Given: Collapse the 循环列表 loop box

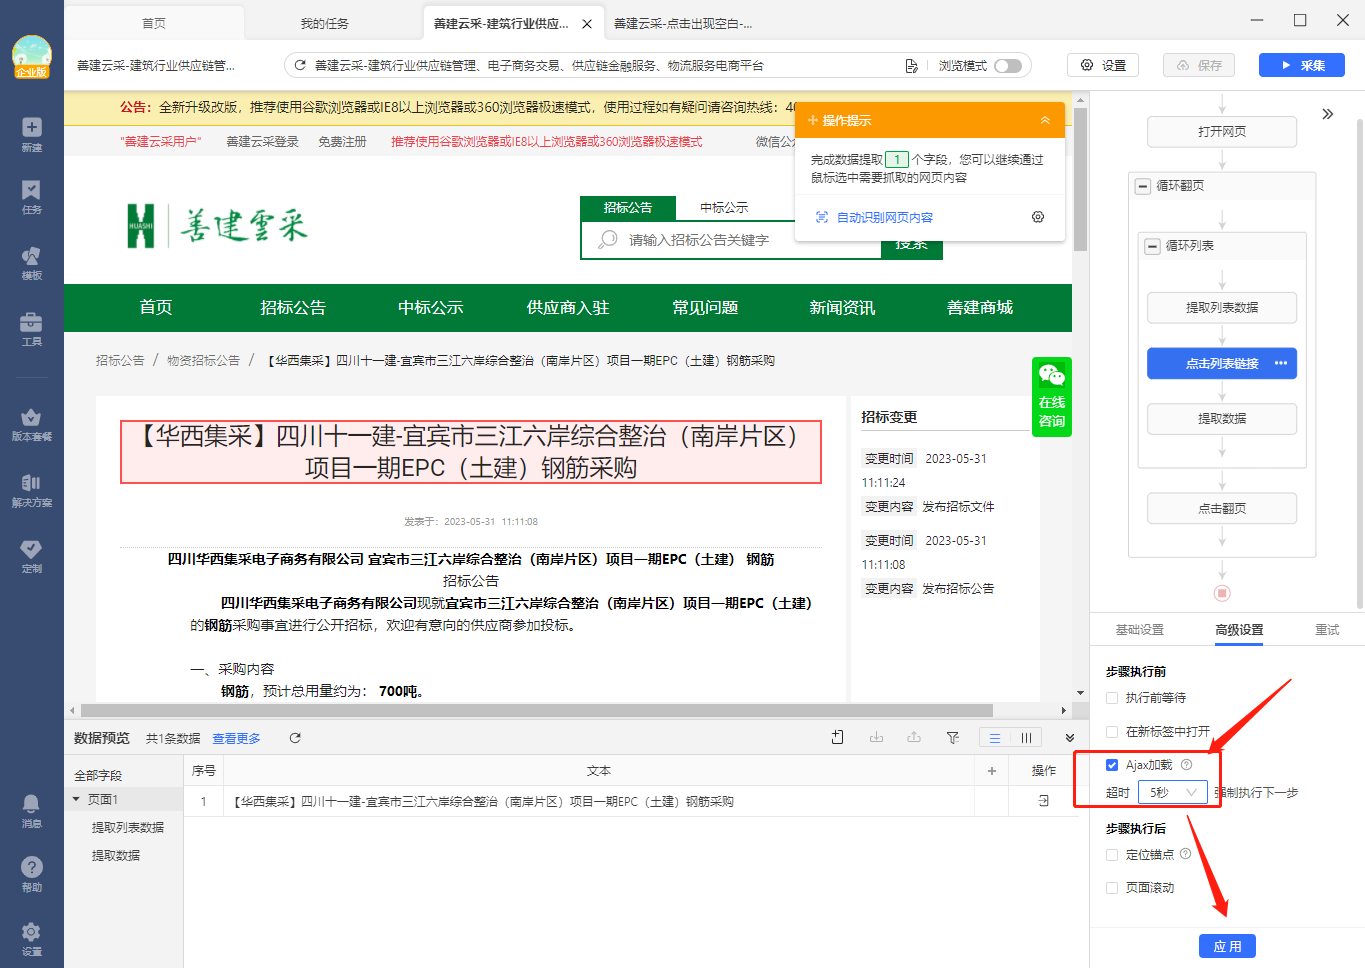Looking at the screenshot, I should (1153, 246).
